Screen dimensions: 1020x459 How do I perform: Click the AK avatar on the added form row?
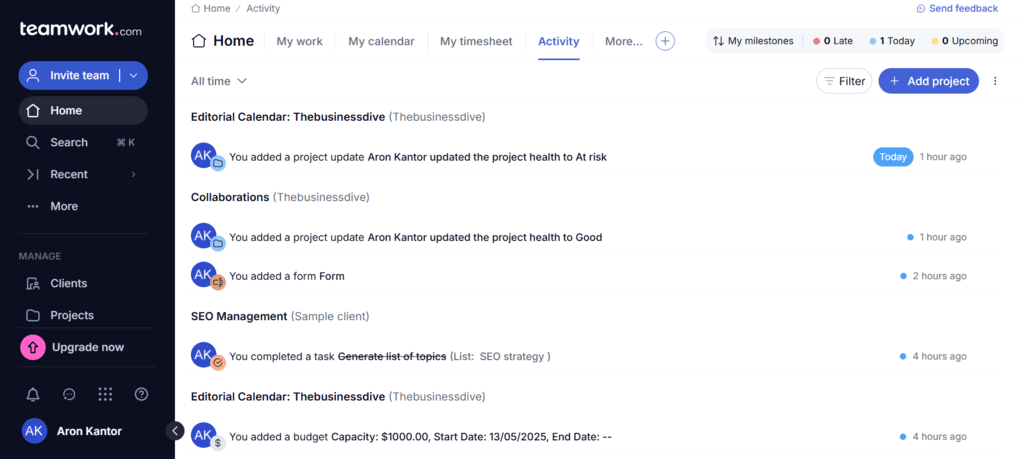click(204, 274)
